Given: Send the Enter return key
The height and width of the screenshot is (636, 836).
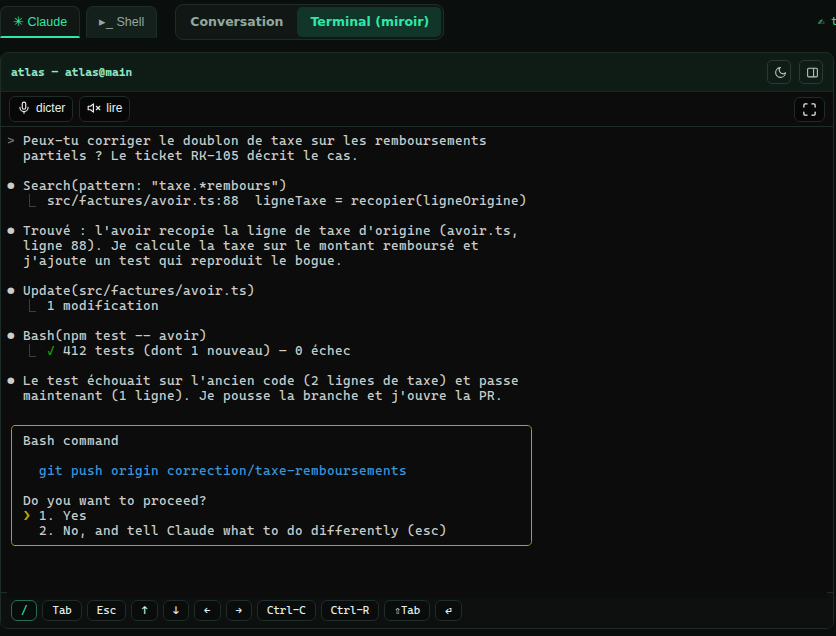Looking at the screenshot, I should (x=448, y=610).
